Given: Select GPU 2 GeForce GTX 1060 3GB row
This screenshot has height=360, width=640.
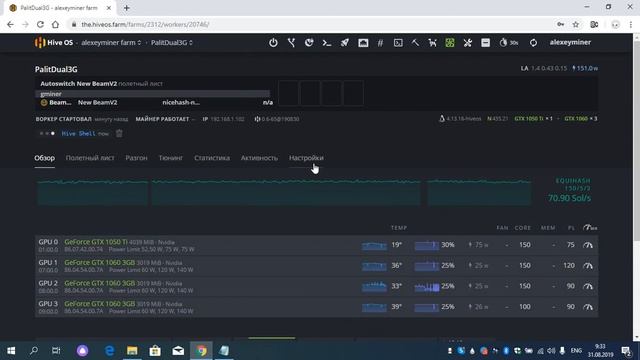Looking at the screenshot, I should pos(316,286).
